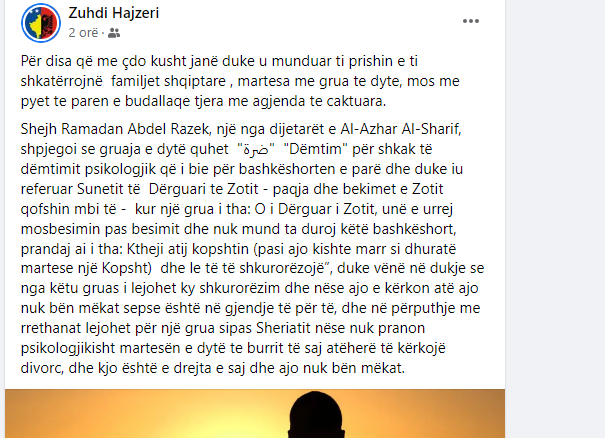The width and height of the screenshot is (605, 438).
Task: Click the word Sheriatit in the post
Action: click(x=284, y=328)
